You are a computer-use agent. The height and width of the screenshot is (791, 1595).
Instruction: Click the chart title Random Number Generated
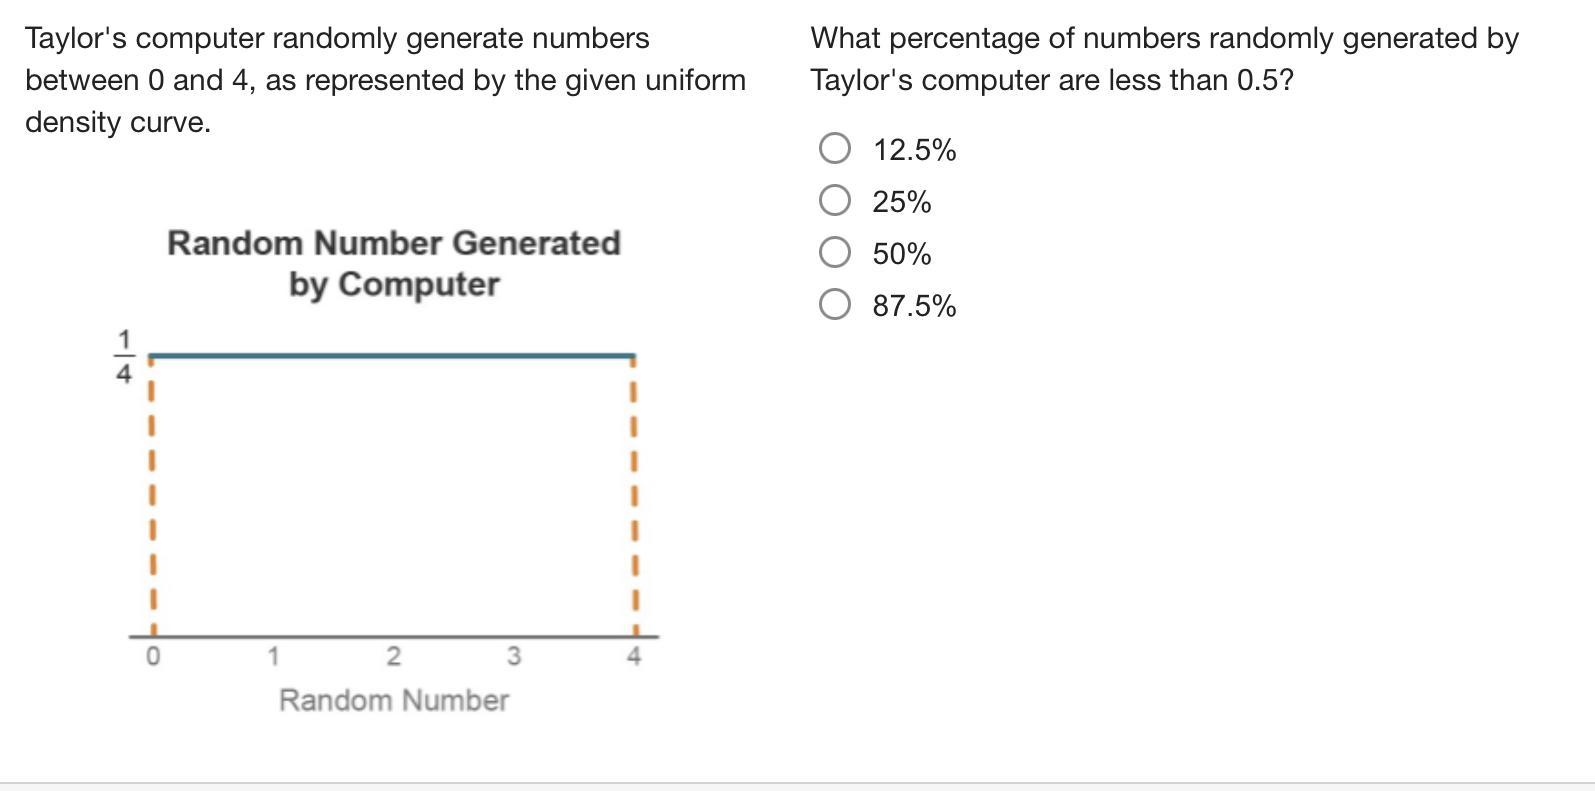[x=394, y=243]
